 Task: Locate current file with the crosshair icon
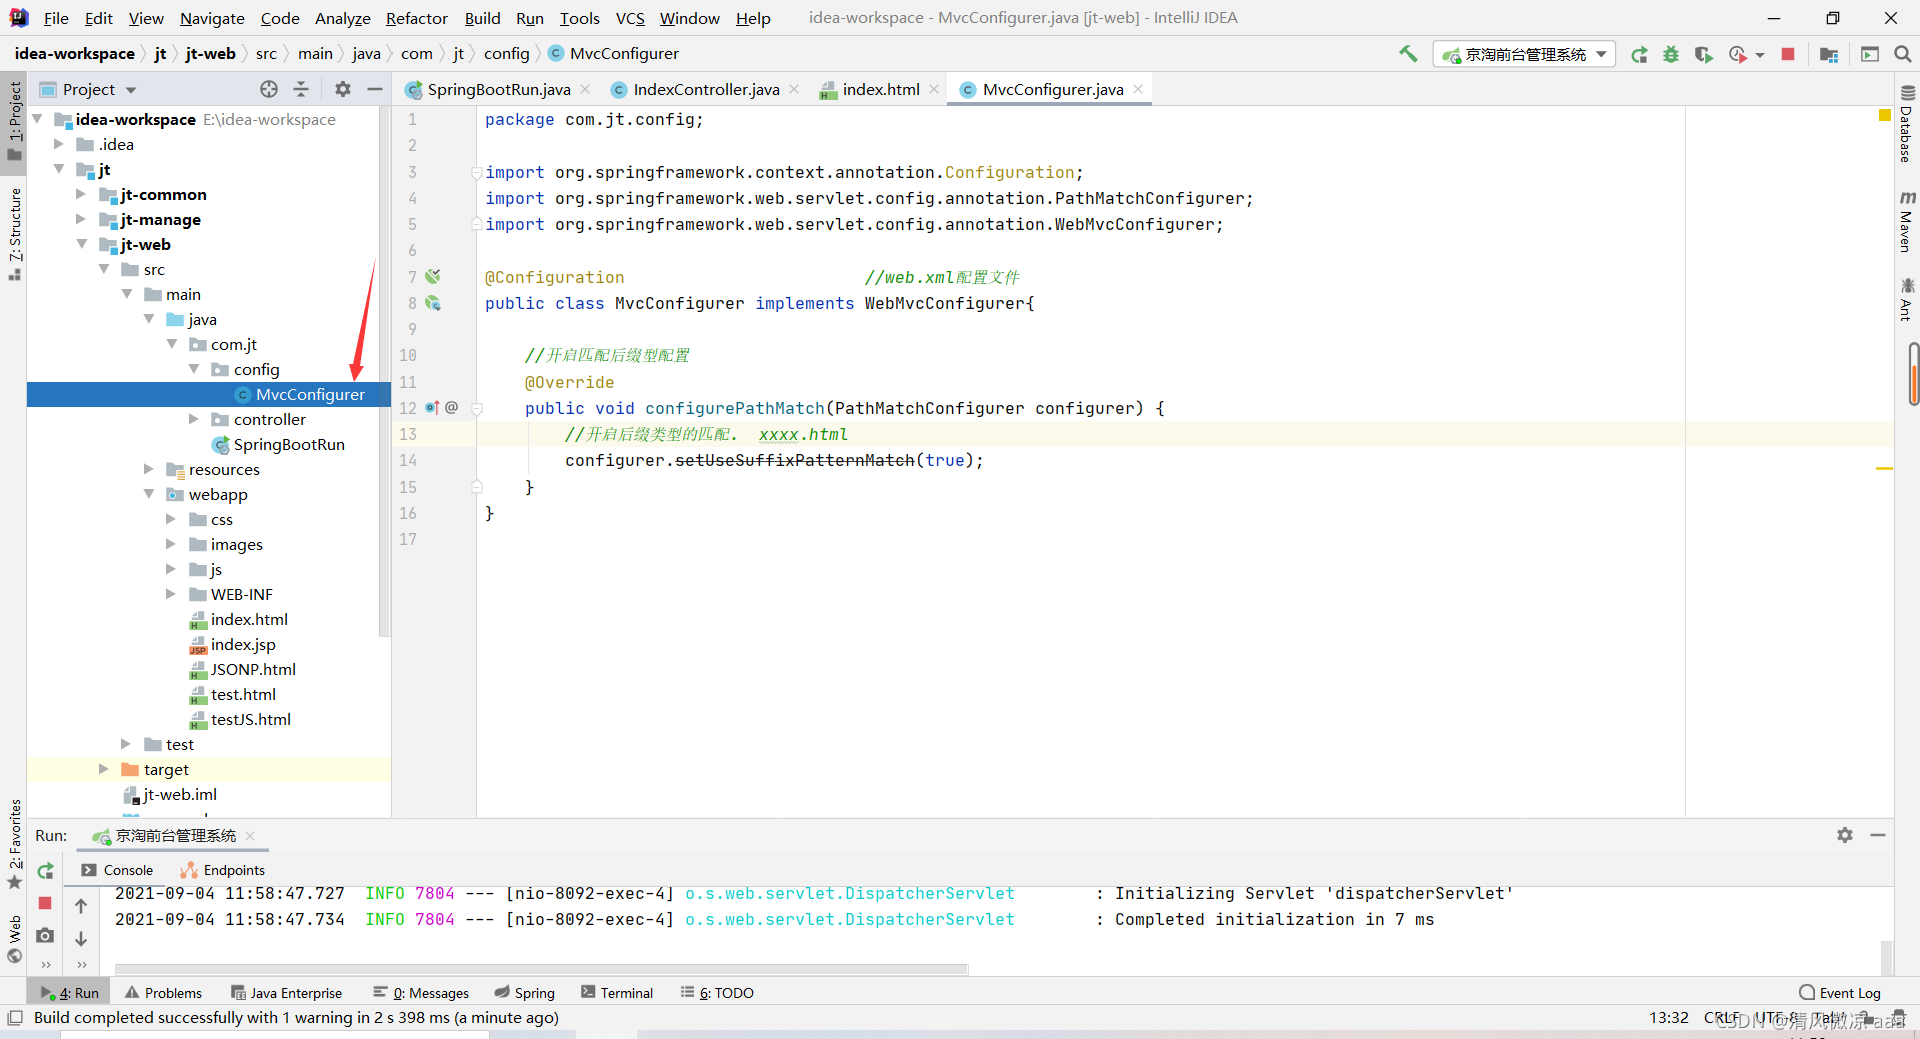click(269, 89)
